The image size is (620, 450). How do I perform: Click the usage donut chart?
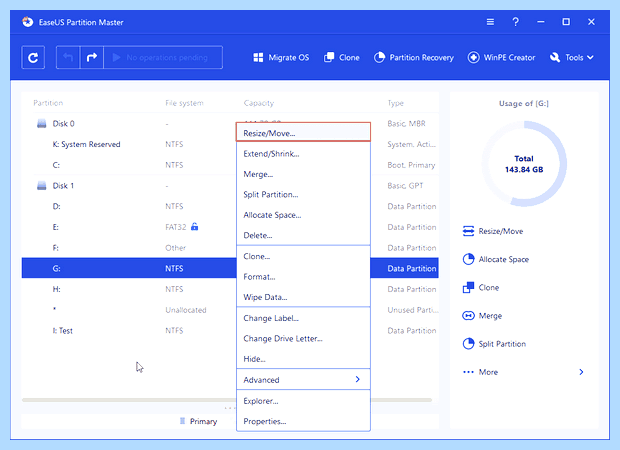tap(524, 164)
